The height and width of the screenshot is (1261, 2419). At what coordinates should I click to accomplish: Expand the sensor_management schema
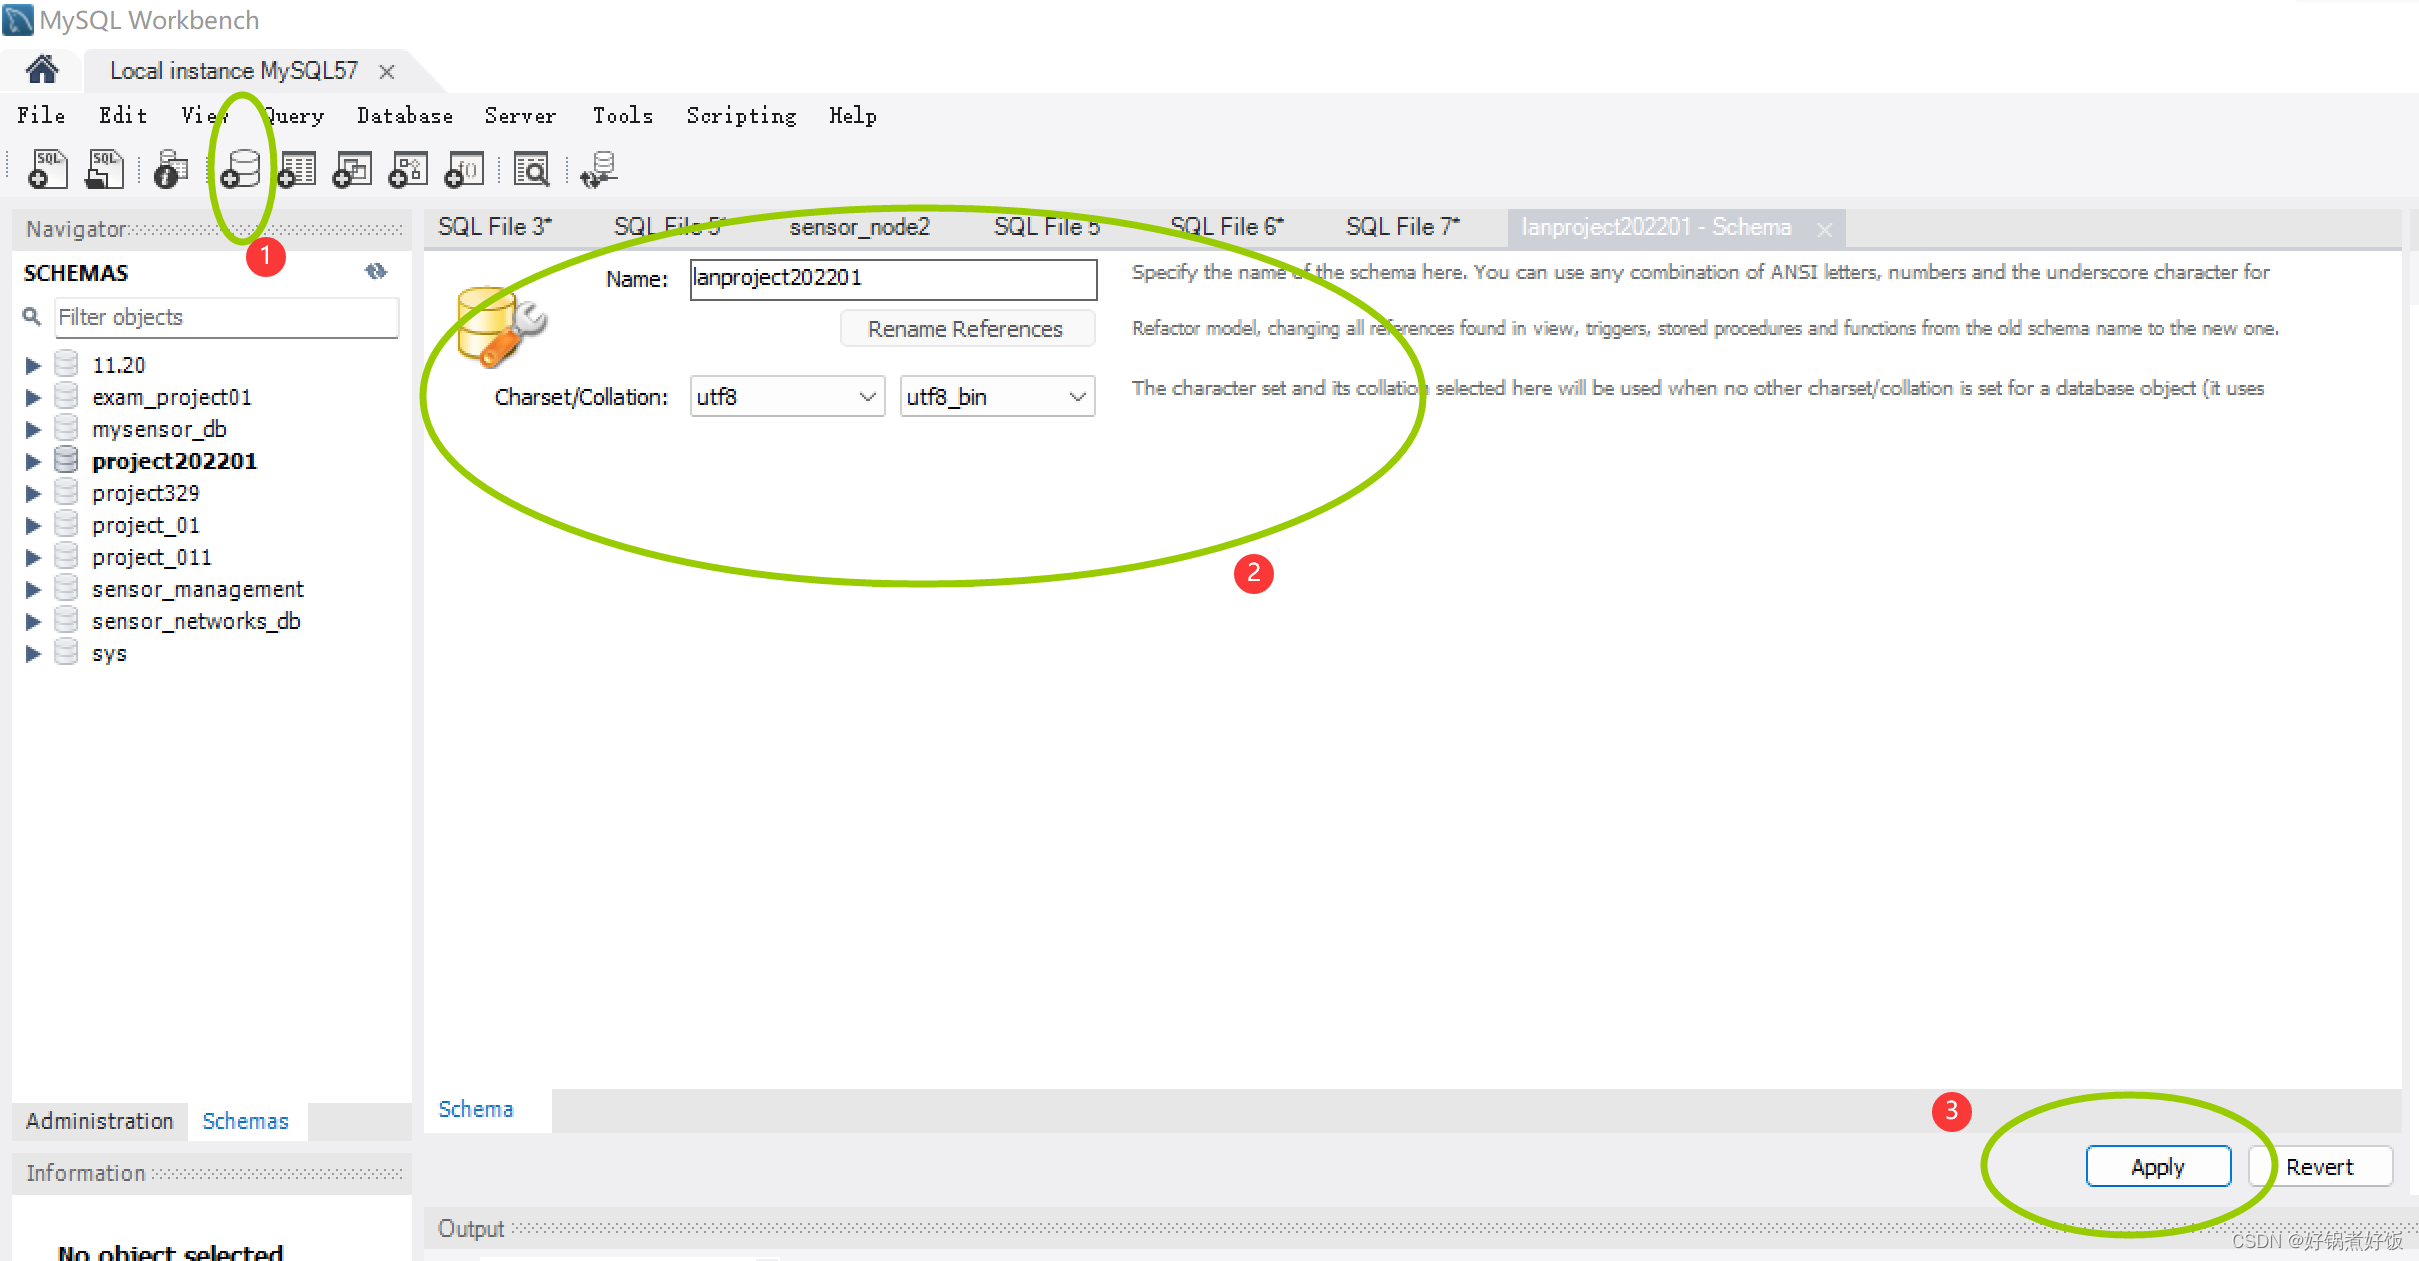click(33, 590)
